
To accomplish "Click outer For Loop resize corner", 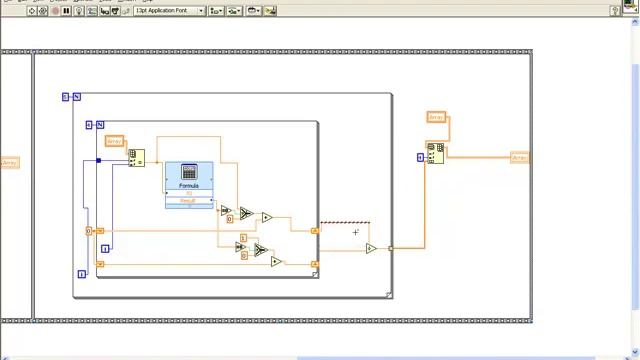I will coord(389,295).
